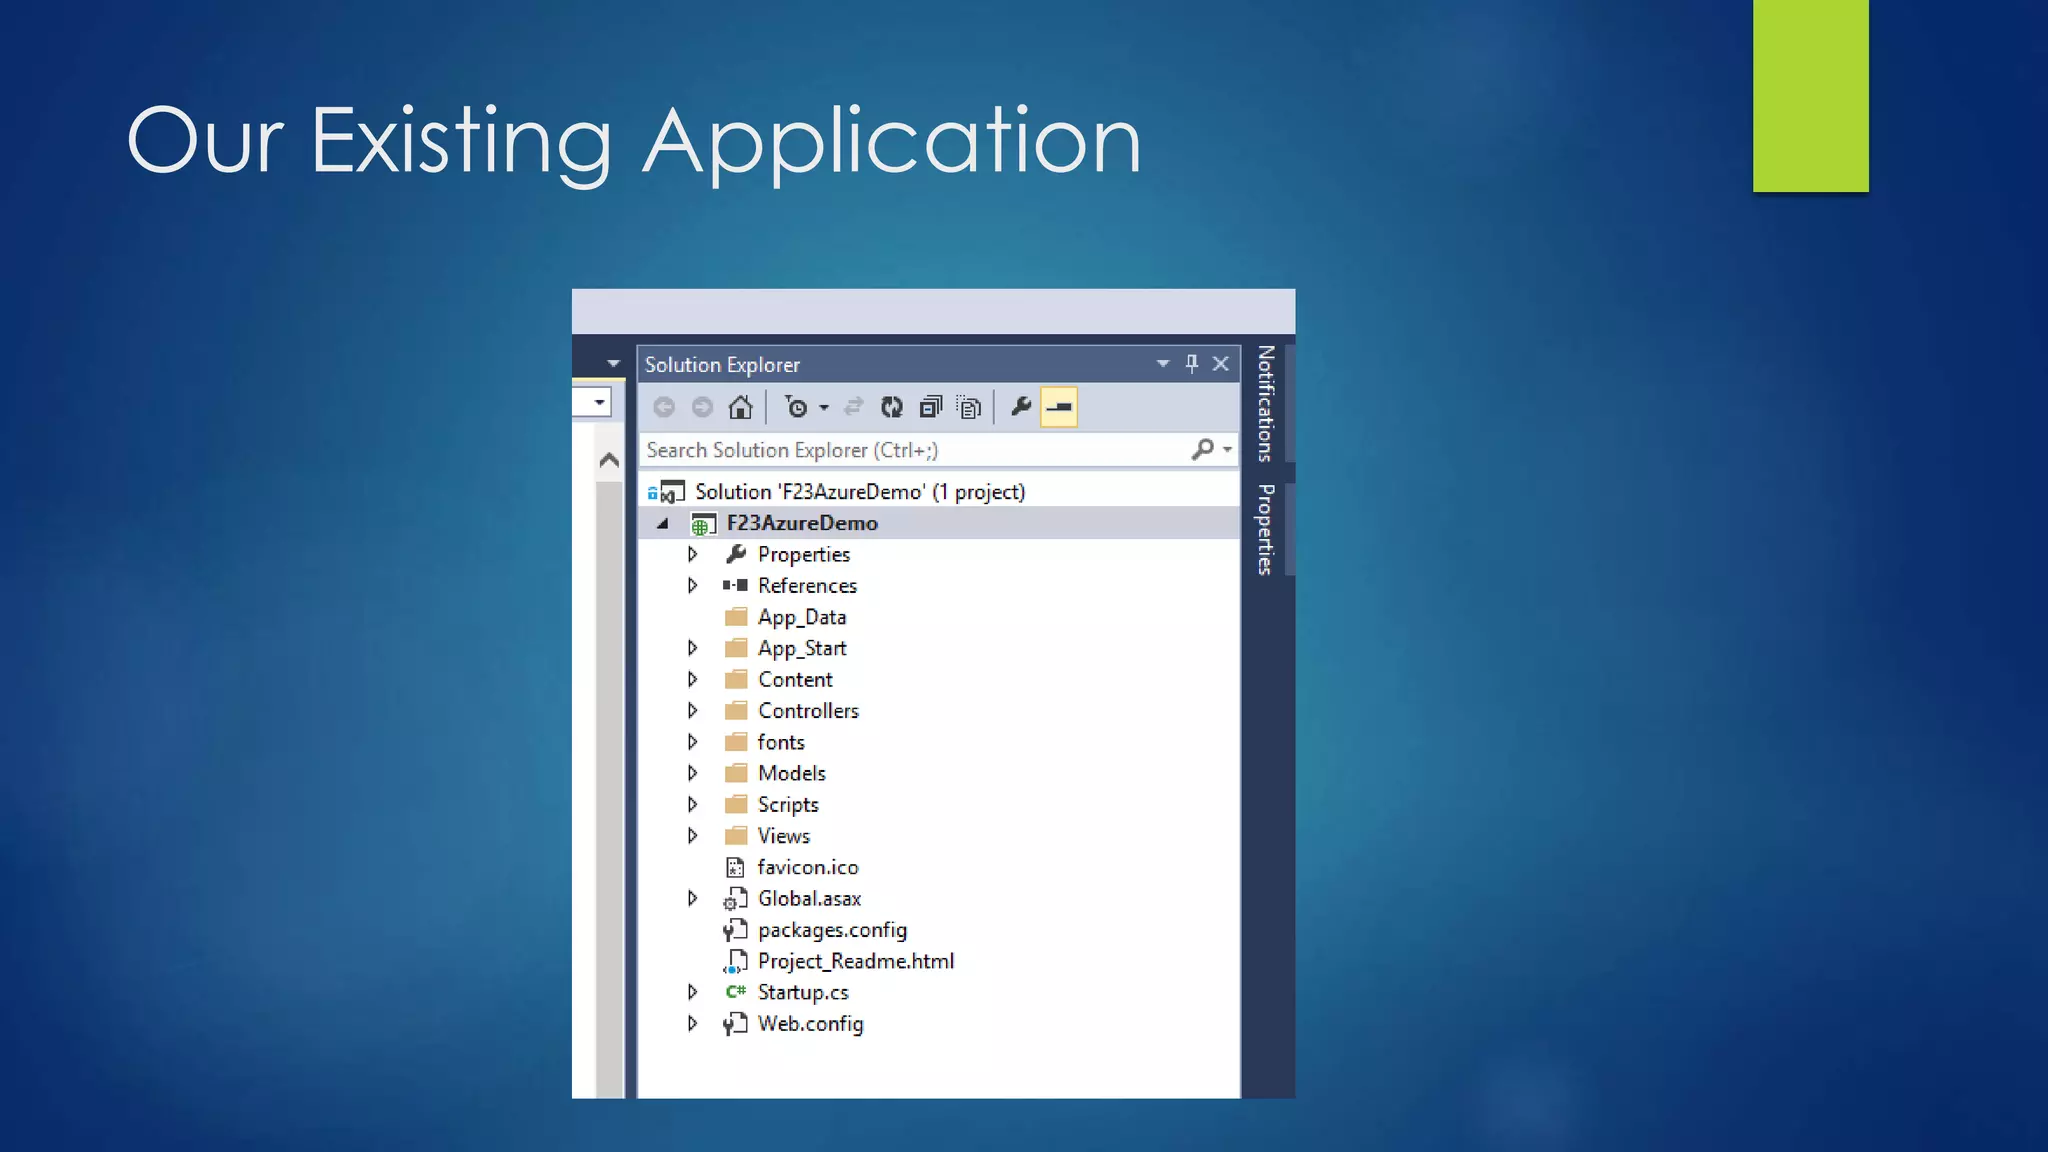Click the Home icon in Solution Explorer toolbar
Image resolution: width=2048 pixels, height=1152 pixels.
[x=740, y=407]
